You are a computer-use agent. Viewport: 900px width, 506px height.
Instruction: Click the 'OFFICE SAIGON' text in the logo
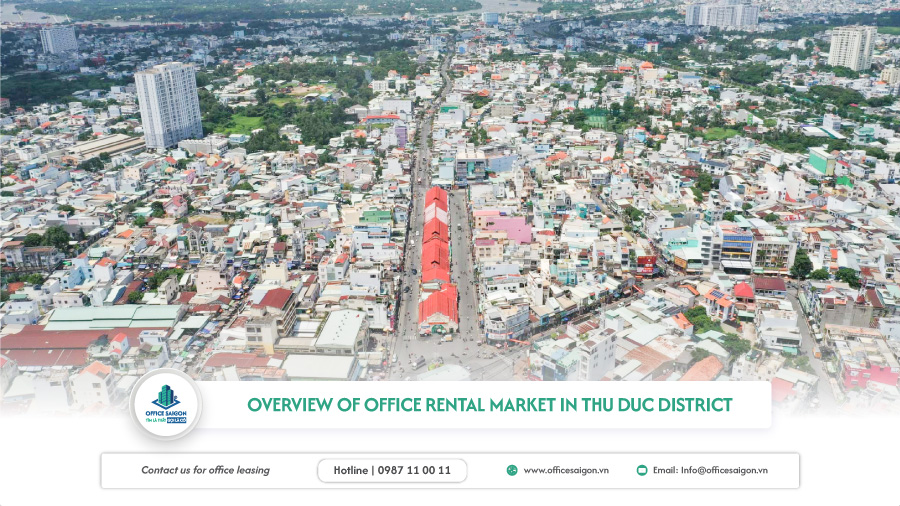[x=165, y=413]
